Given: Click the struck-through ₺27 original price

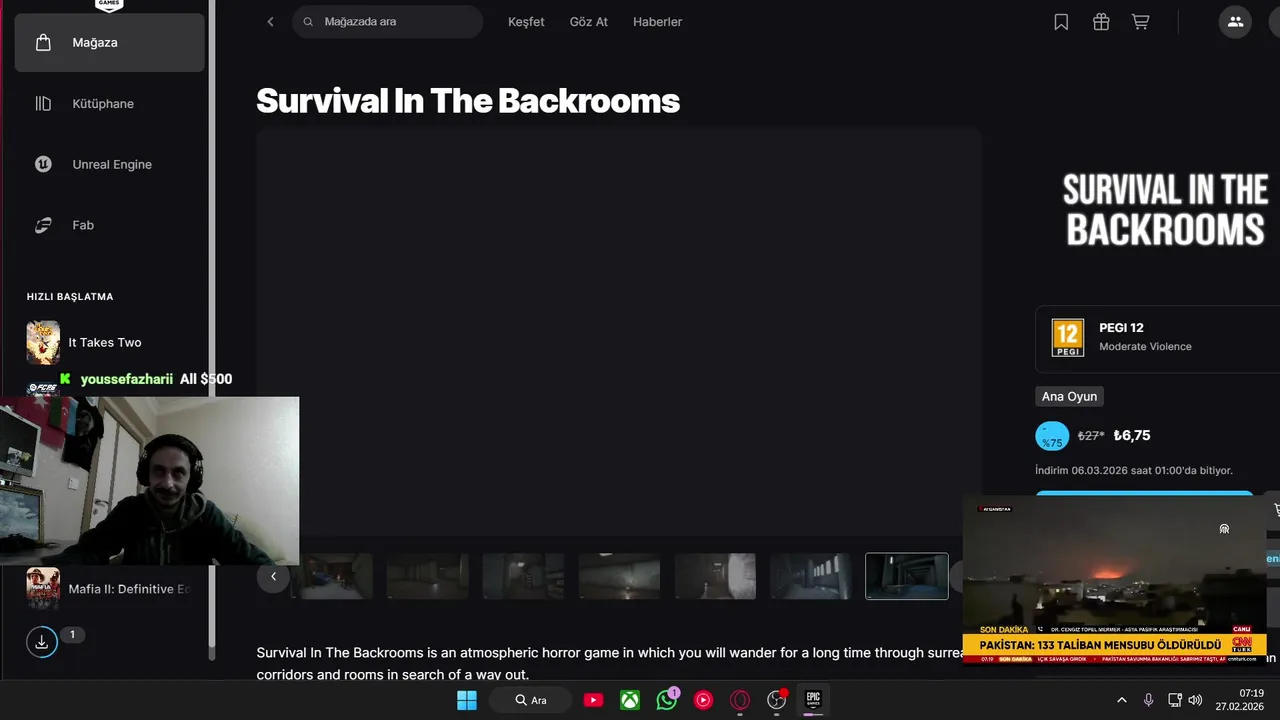Looking at the screenshot, I should pyautogui.click(x=1090, y=436).
